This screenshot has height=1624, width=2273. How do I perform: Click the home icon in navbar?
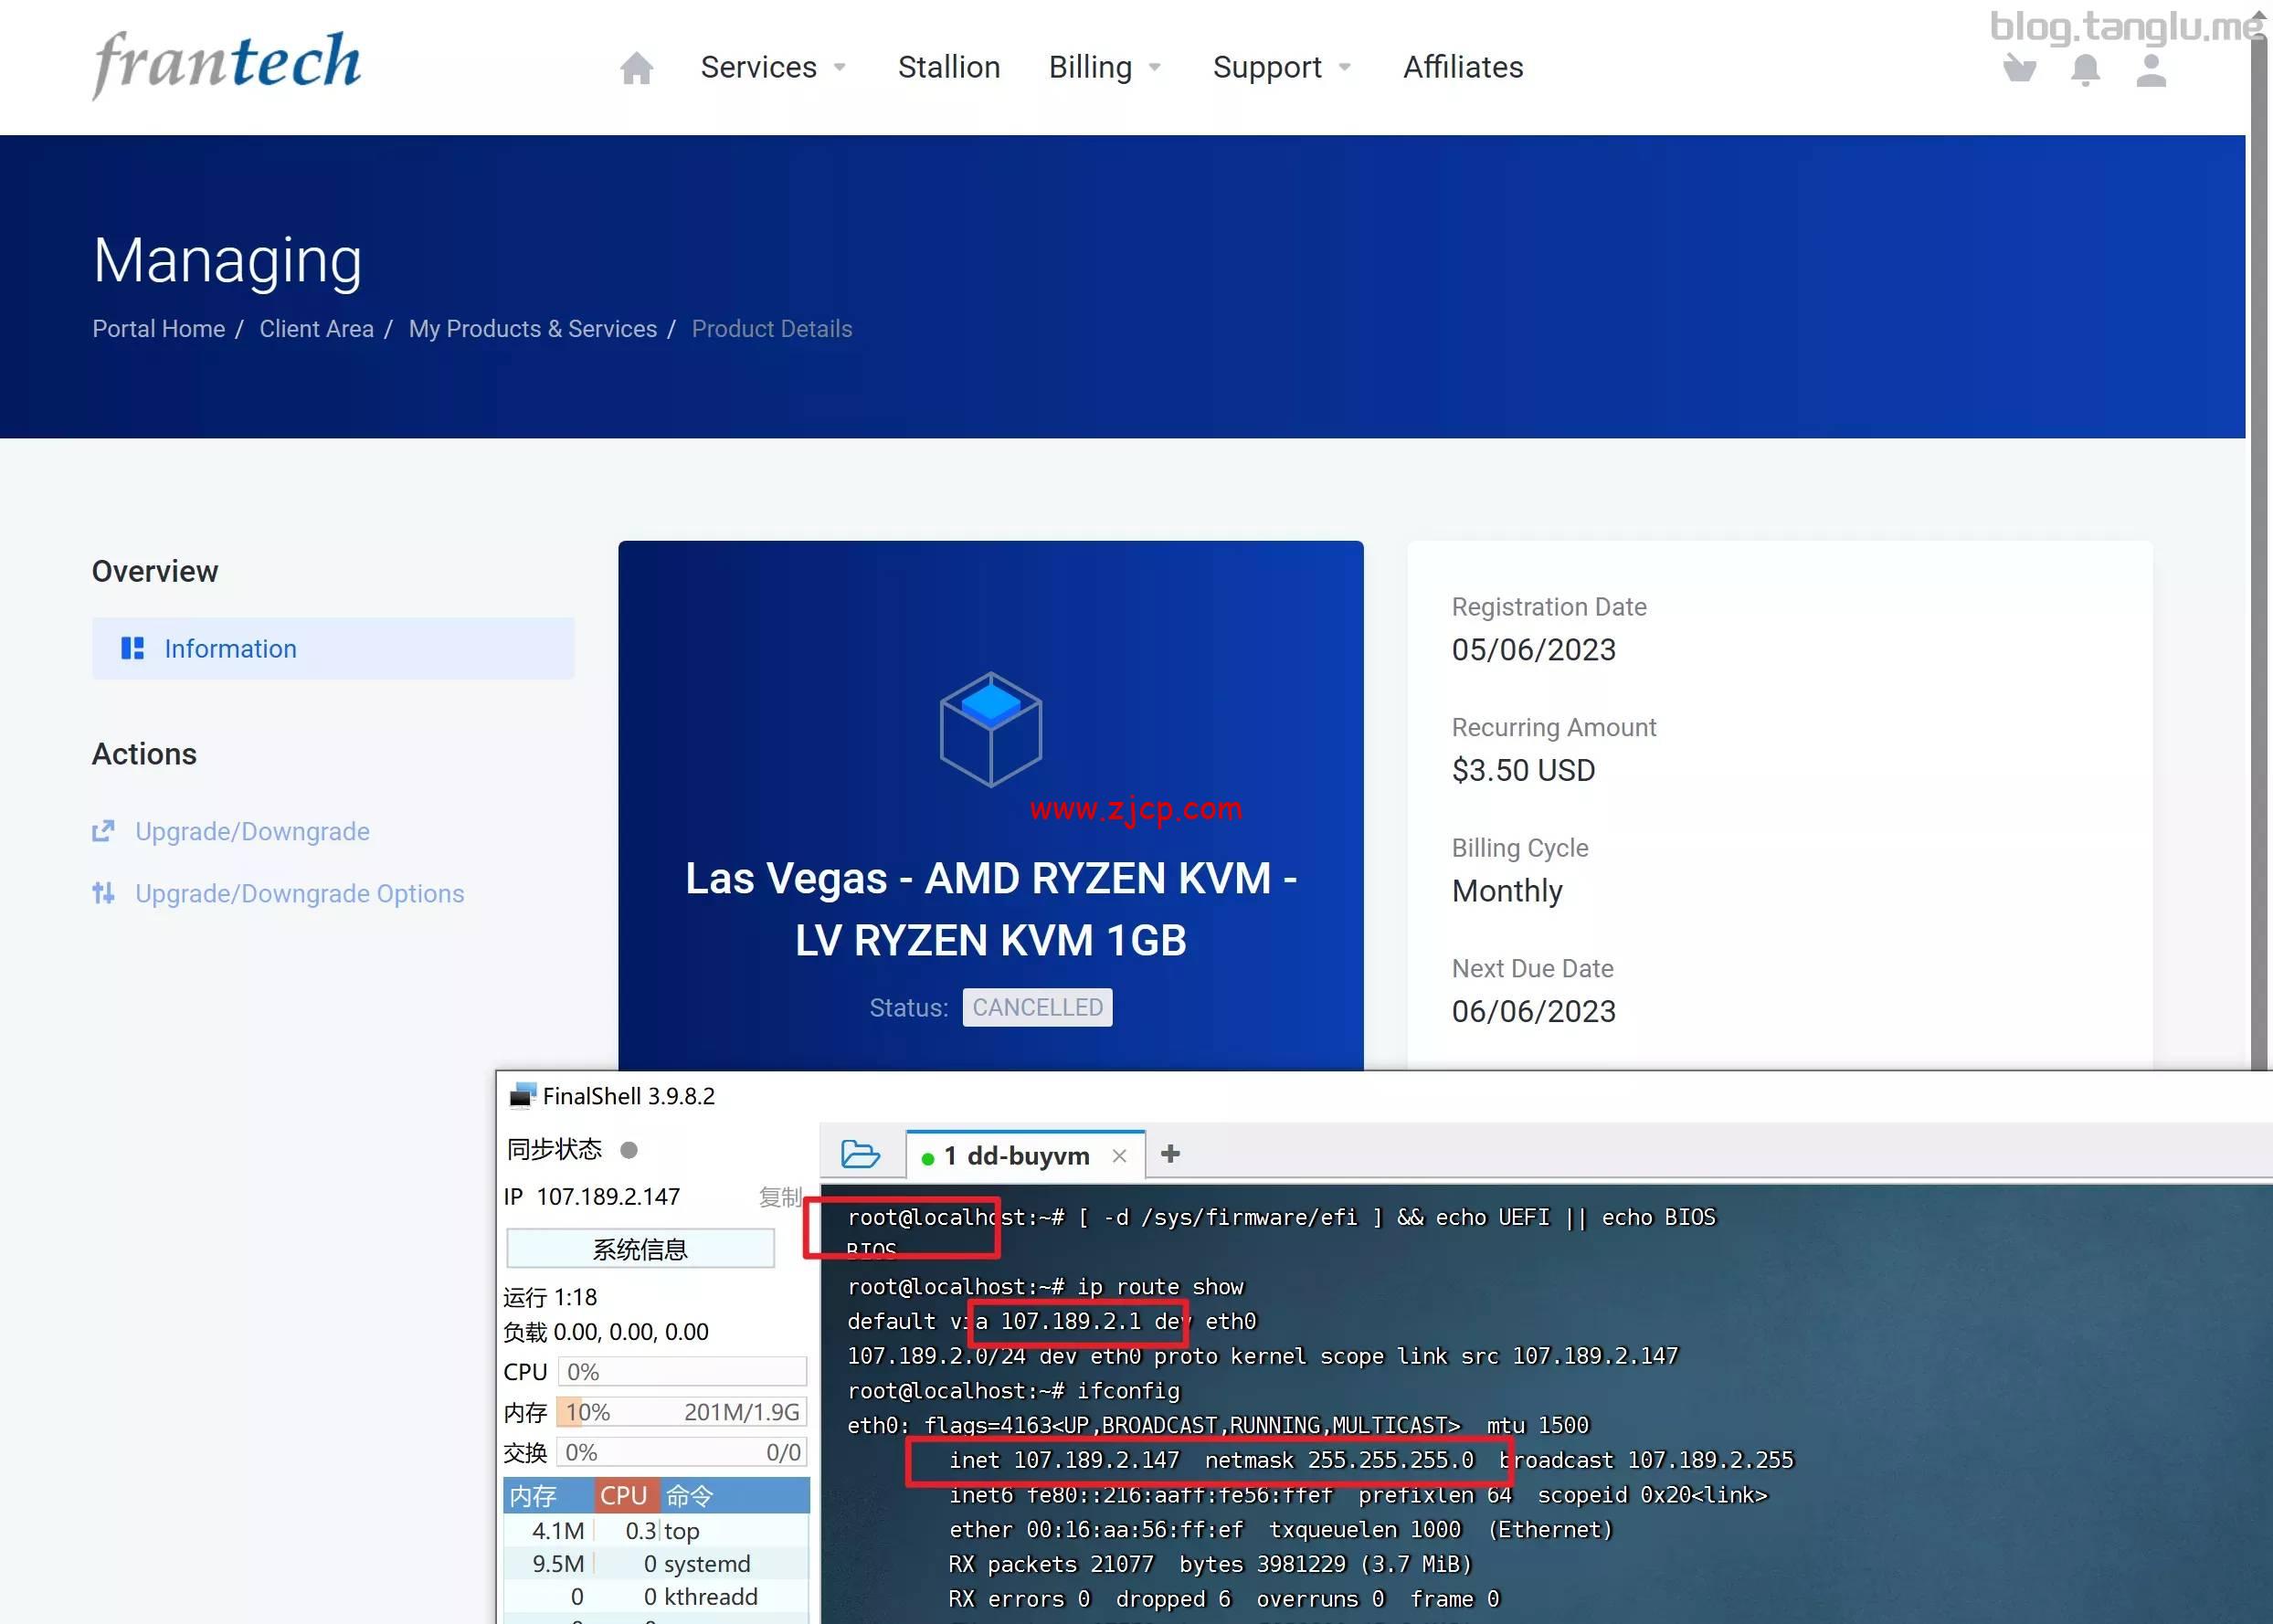(x=636, y=68)
